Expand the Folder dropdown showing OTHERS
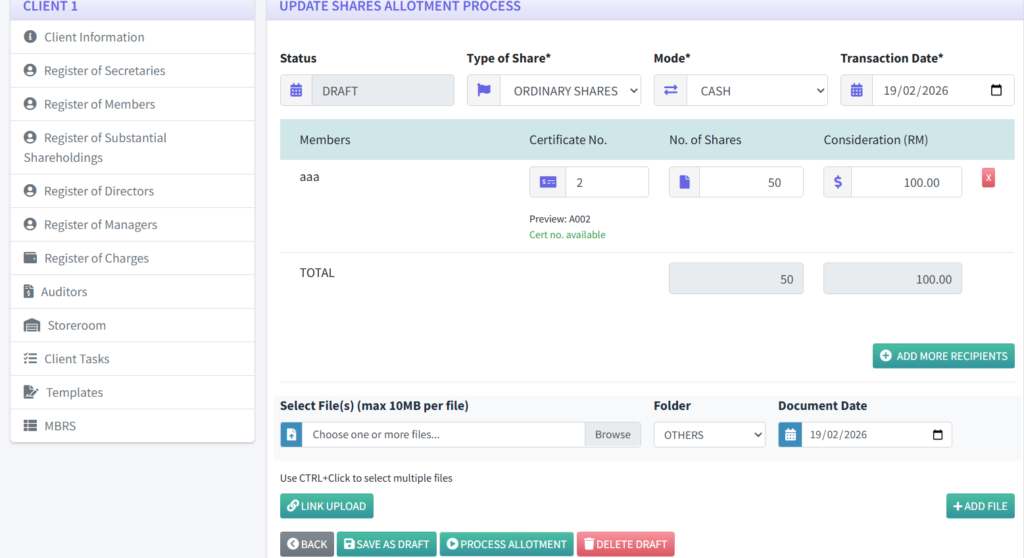The width and height of the screenshot is (1024, 558). (x=709, y=435)
